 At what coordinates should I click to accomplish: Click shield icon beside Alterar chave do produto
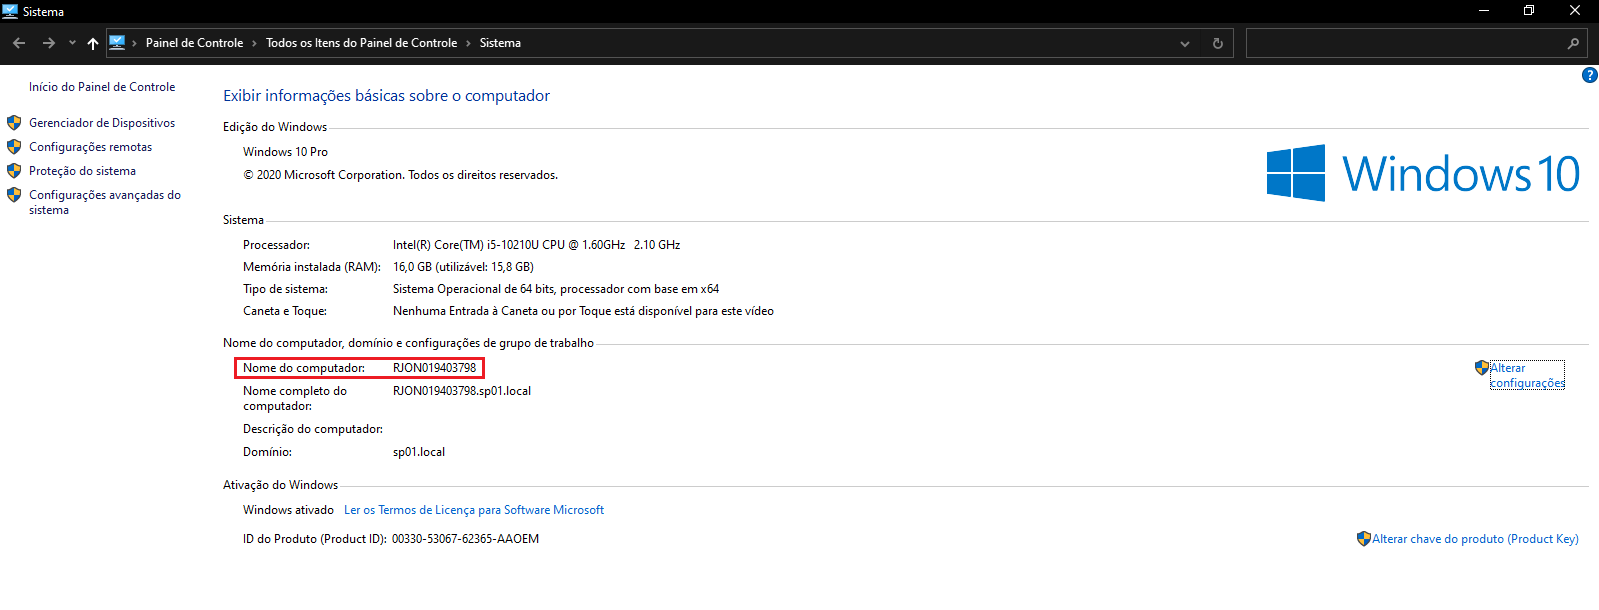(x=1364, y=539)
